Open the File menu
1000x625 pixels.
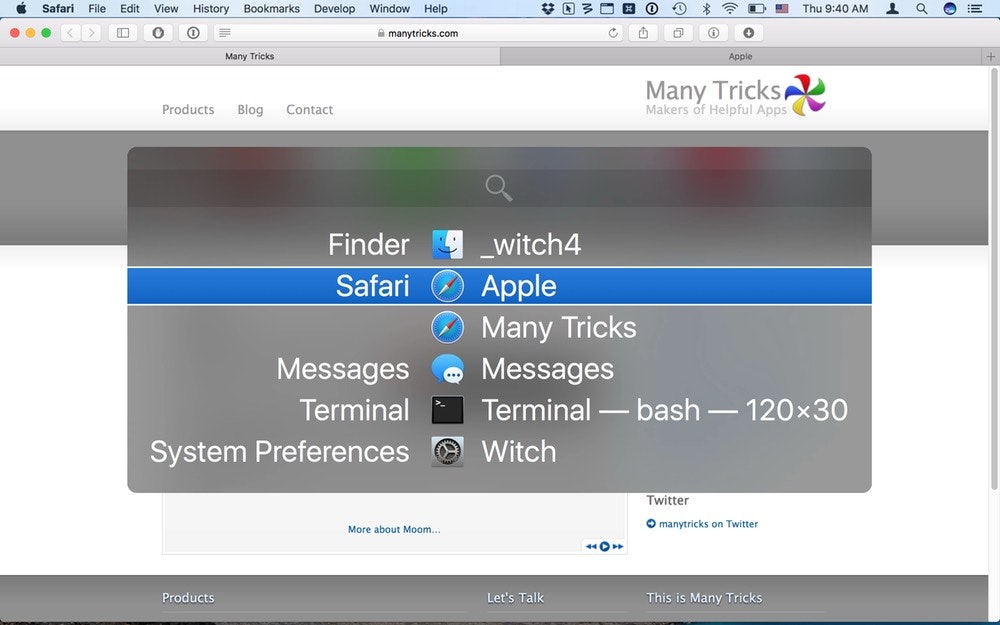point(97,8)
